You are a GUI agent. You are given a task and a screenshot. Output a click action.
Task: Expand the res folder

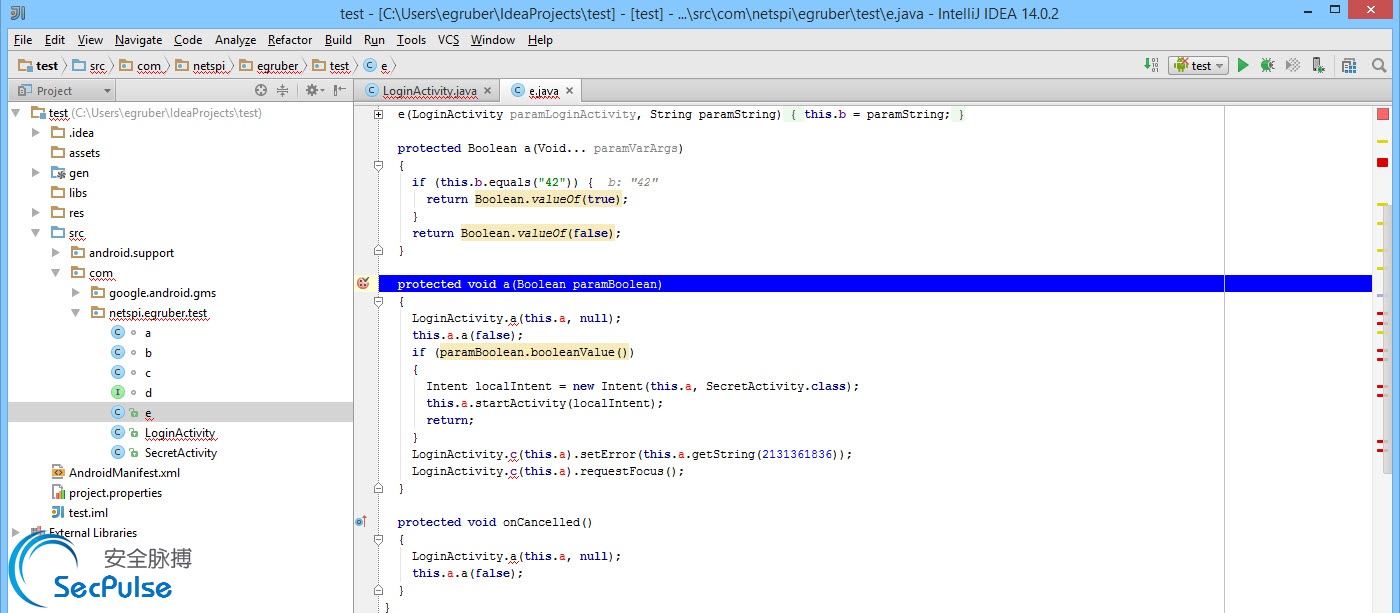click(36, 213)
